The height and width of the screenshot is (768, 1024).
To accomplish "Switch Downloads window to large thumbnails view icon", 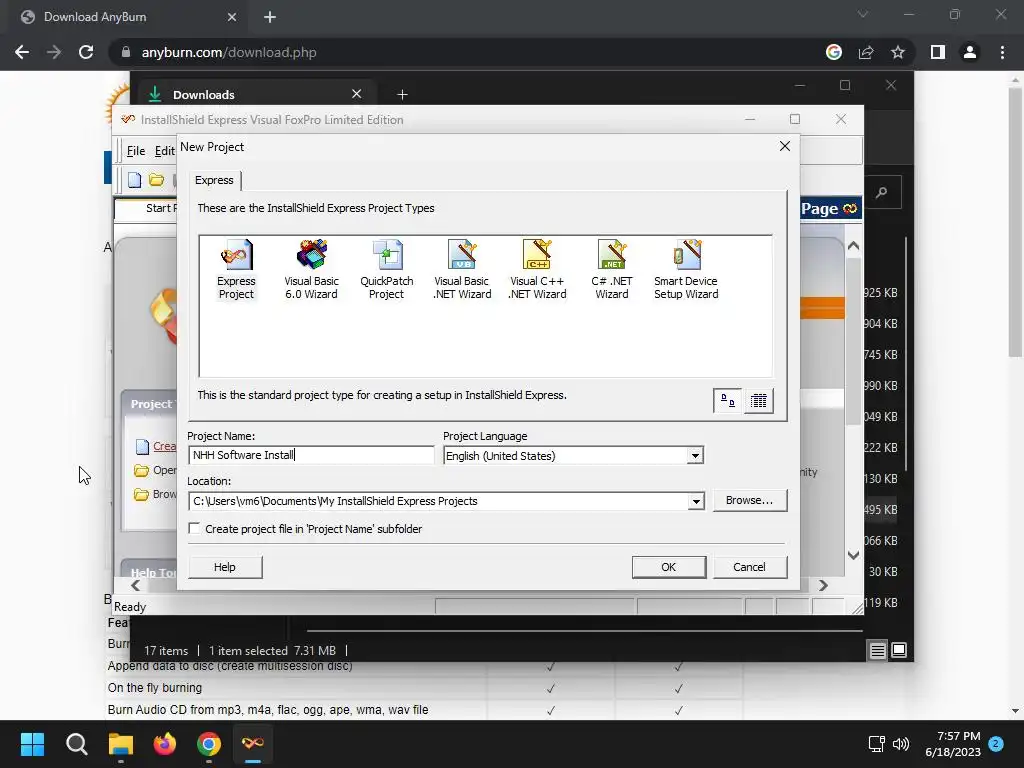I will click(899, 650).
